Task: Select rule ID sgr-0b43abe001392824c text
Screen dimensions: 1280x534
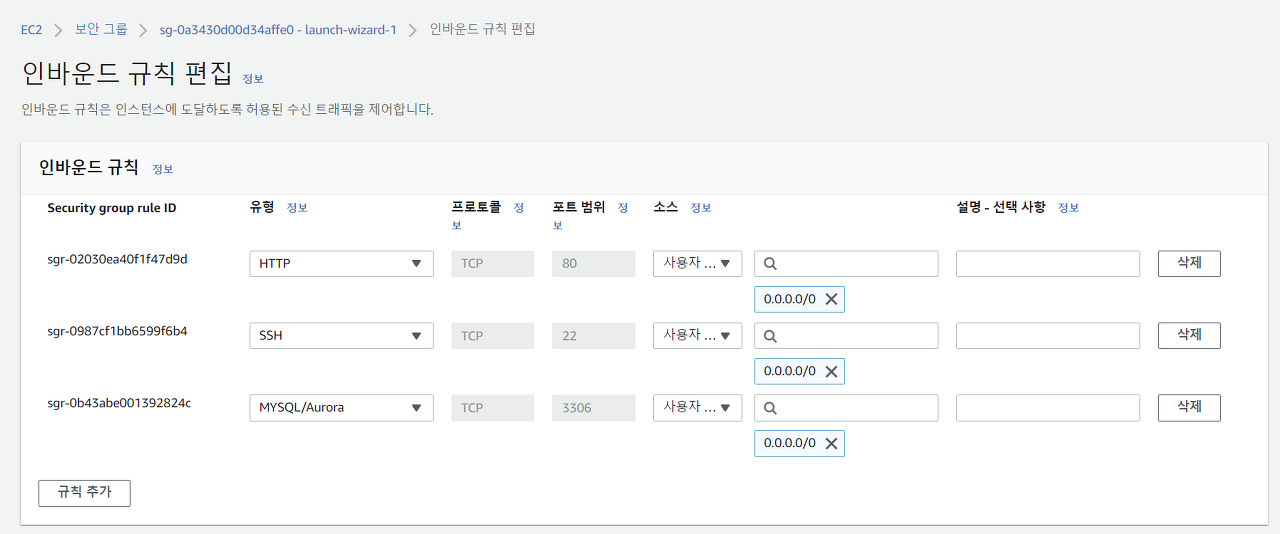Action: [x=119, y=403]
